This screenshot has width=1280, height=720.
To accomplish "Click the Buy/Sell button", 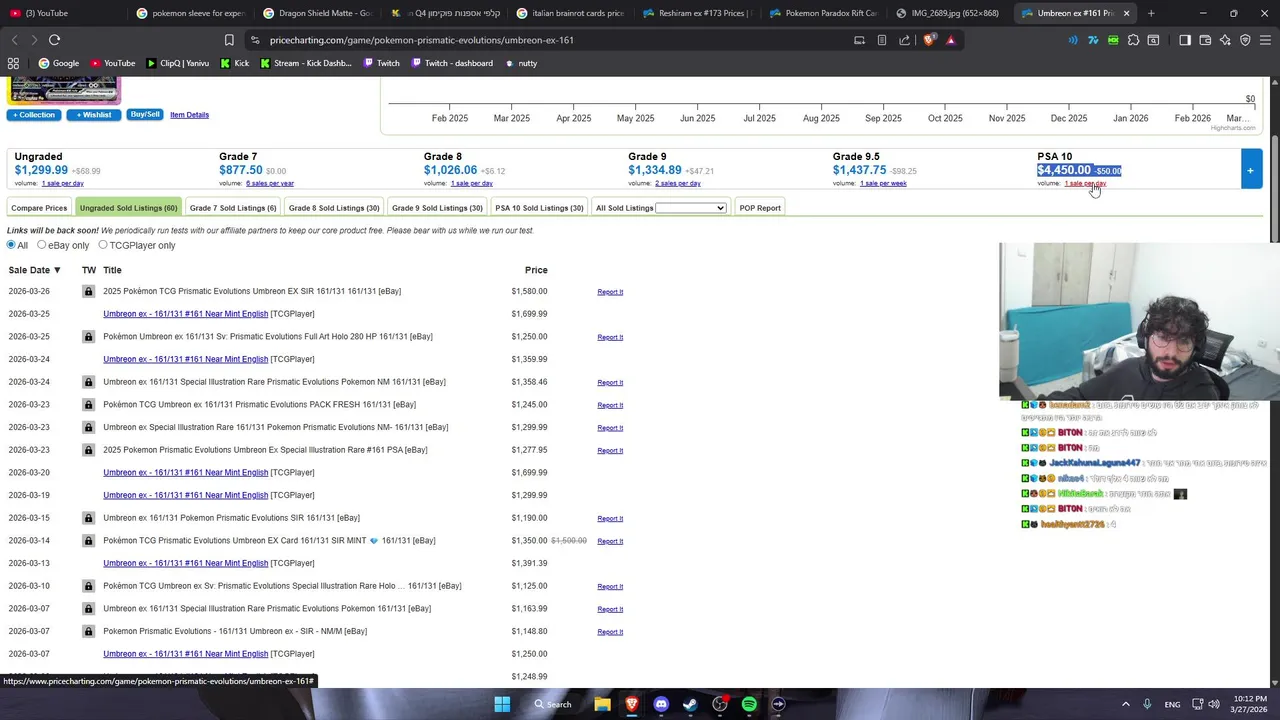I will 145,114.
